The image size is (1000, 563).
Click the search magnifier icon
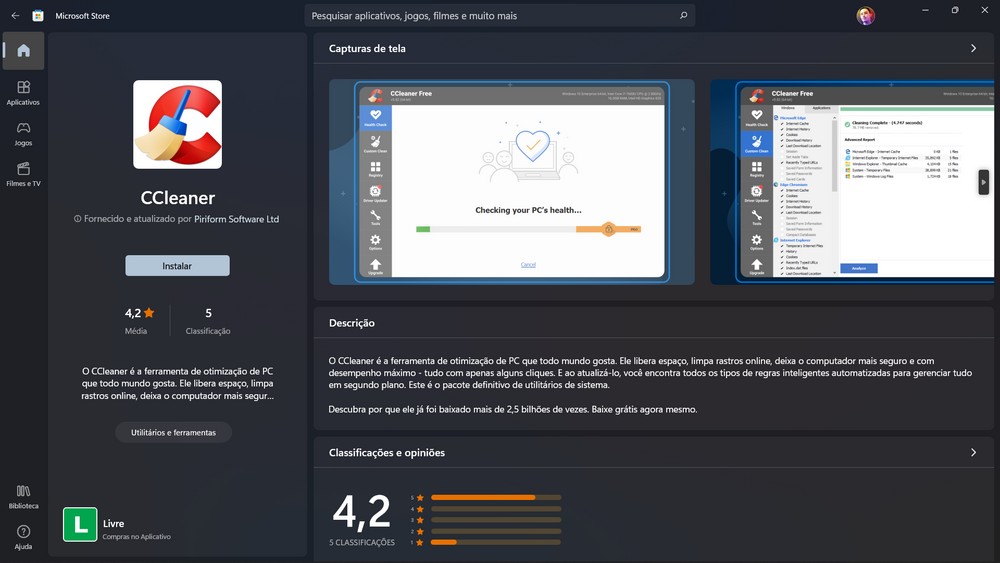click(683, 16)
